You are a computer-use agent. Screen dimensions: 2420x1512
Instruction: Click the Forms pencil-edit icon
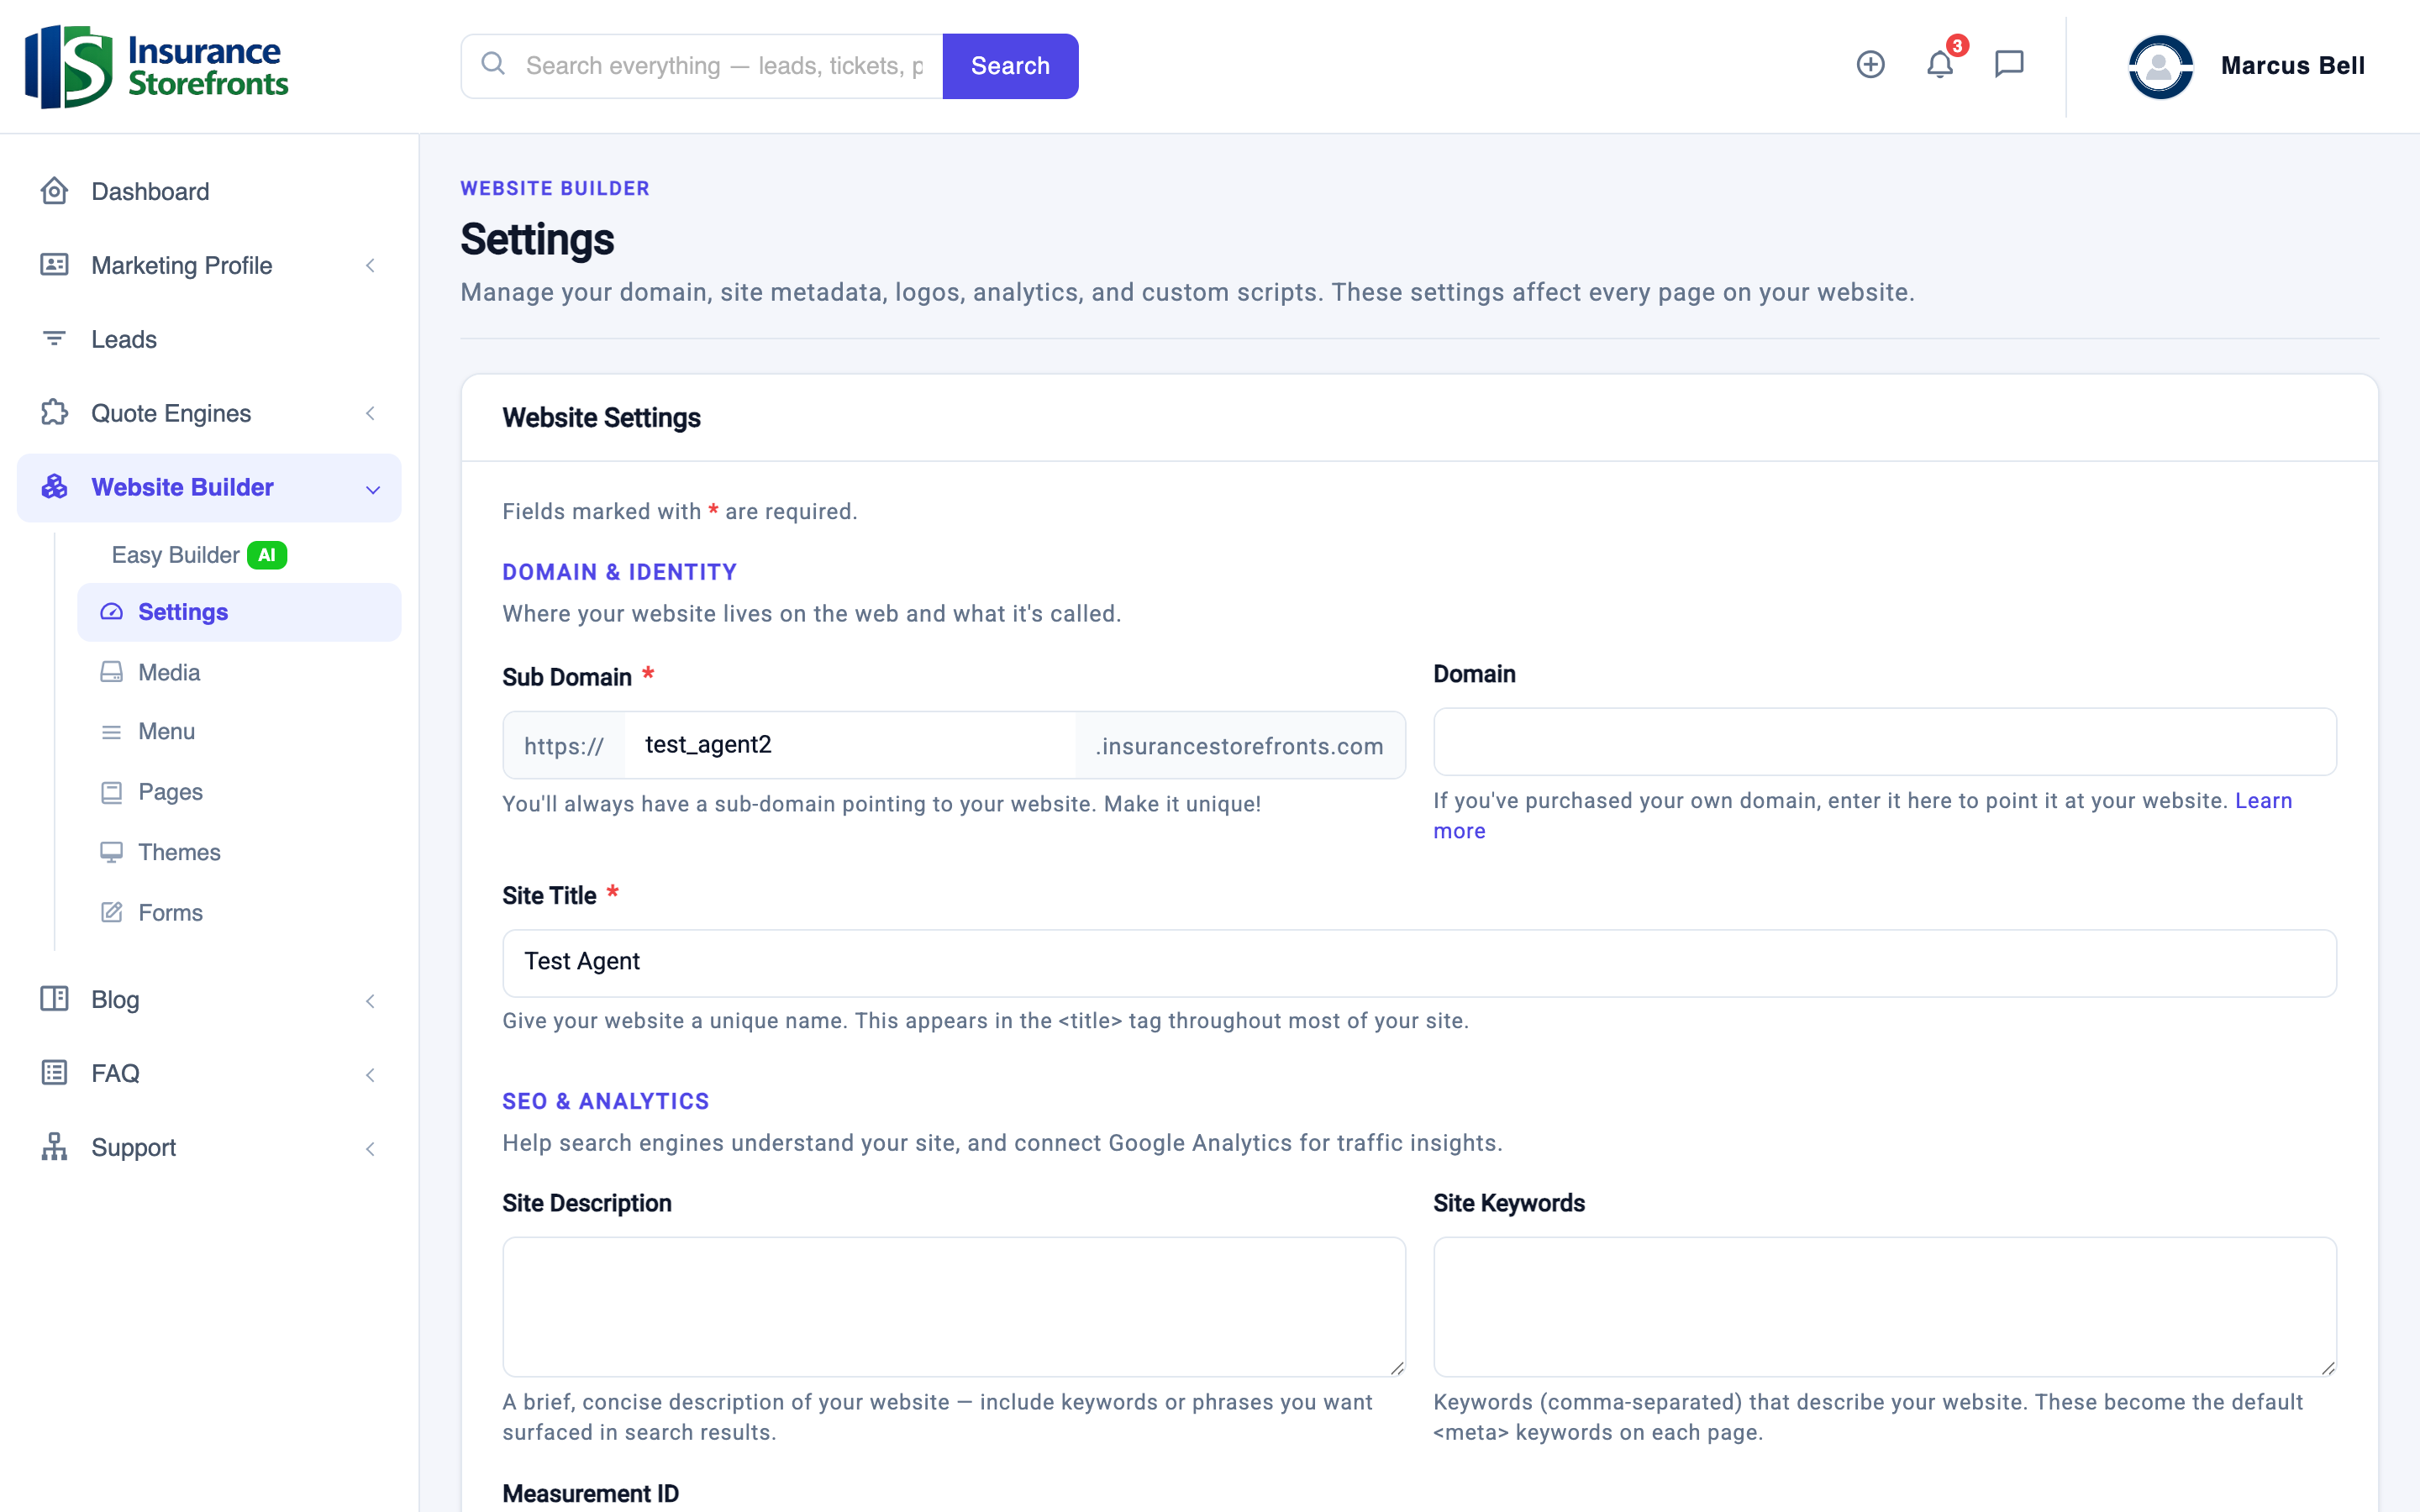coord(112,912)
